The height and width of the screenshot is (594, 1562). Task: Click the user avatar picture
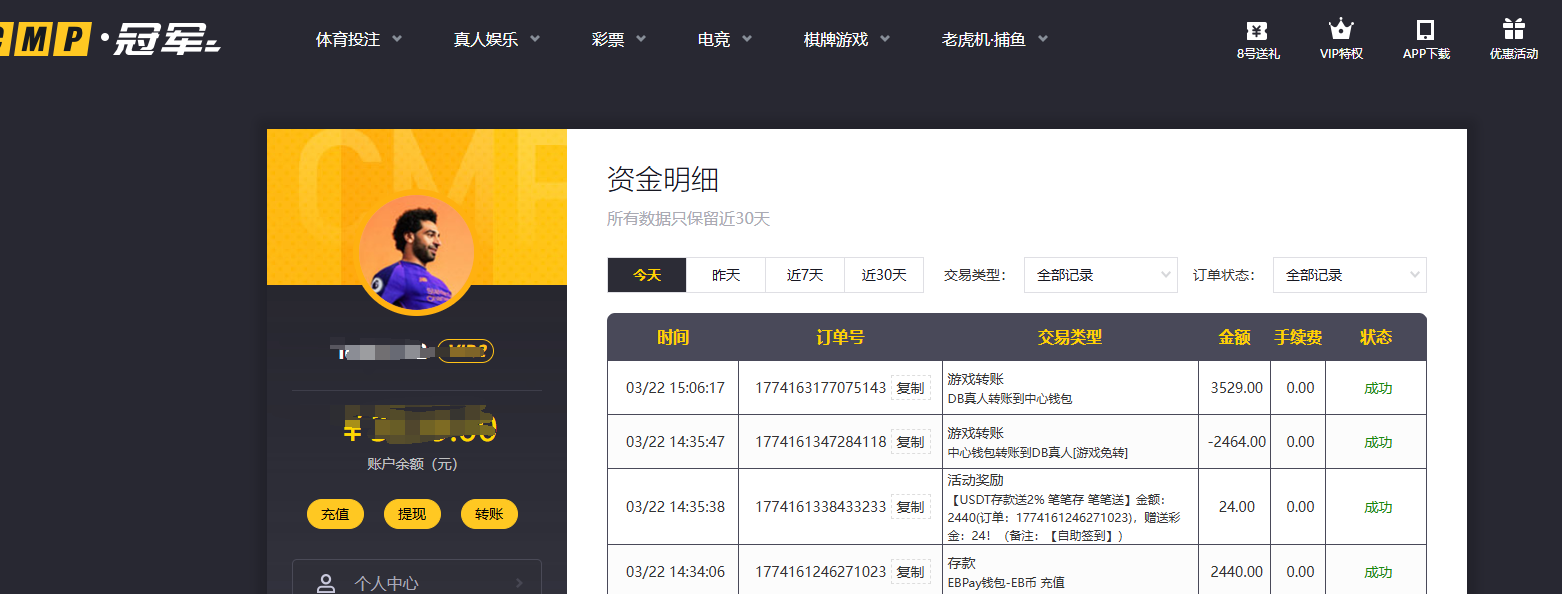pyautogui.click(x=416, y=254)
